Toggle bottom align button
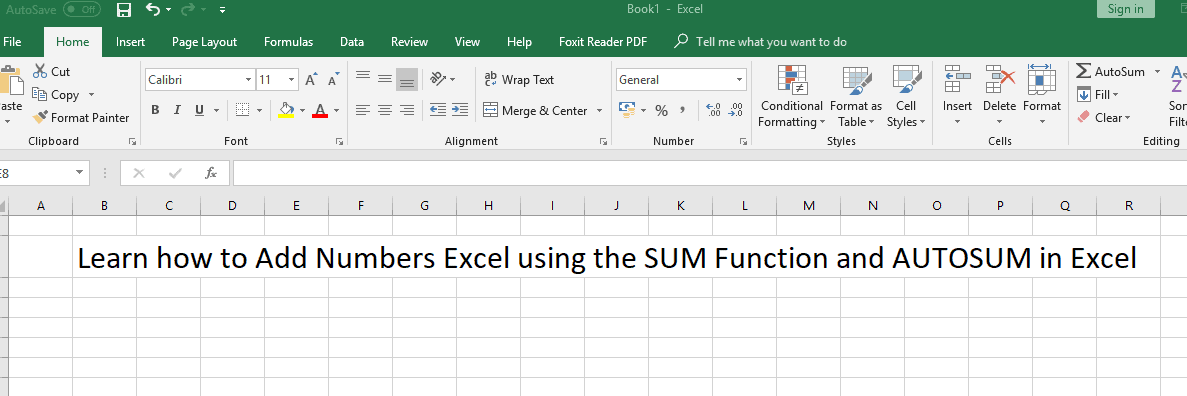1187x396 pixels. tap(407, 79)
